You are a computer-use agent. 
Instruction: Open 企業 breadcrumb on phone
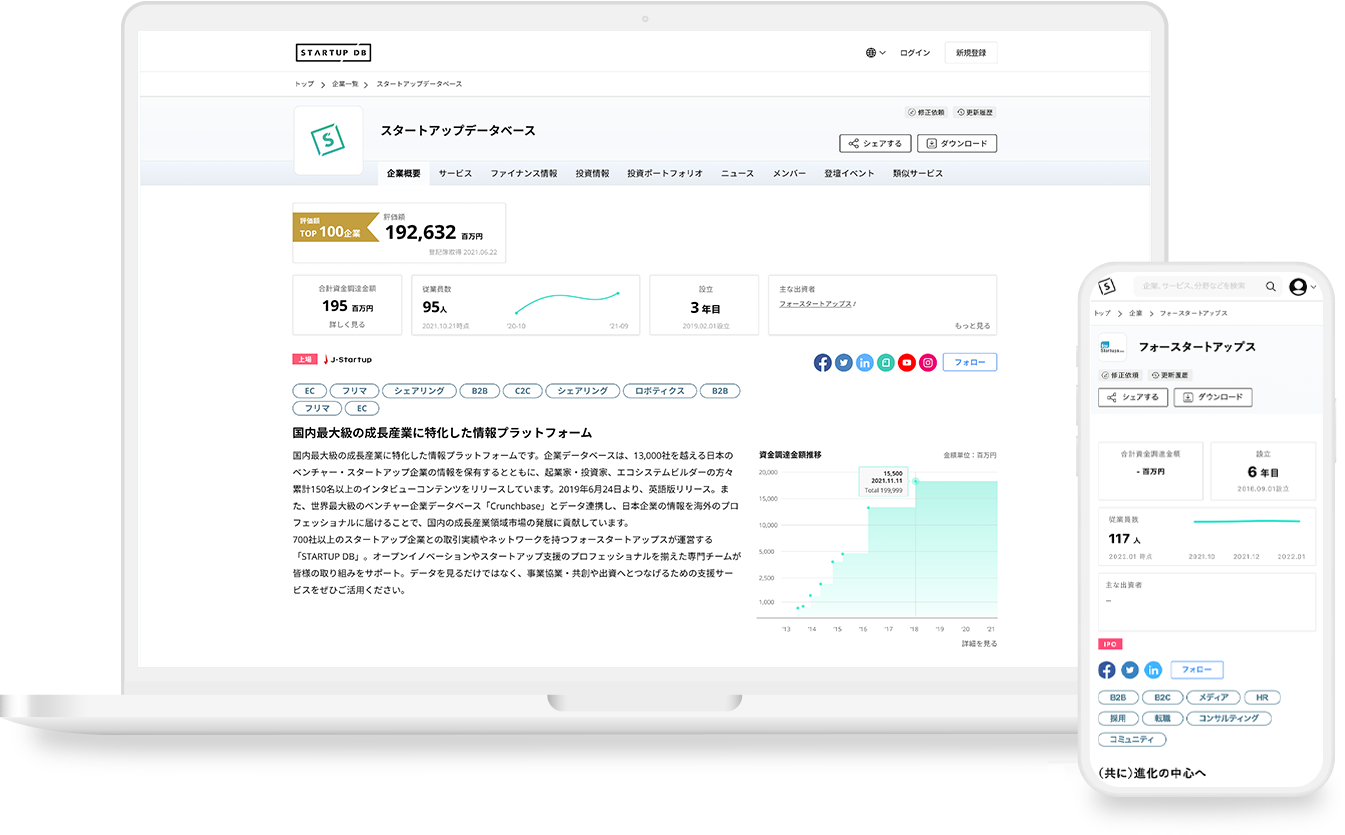pos(1135,313)
